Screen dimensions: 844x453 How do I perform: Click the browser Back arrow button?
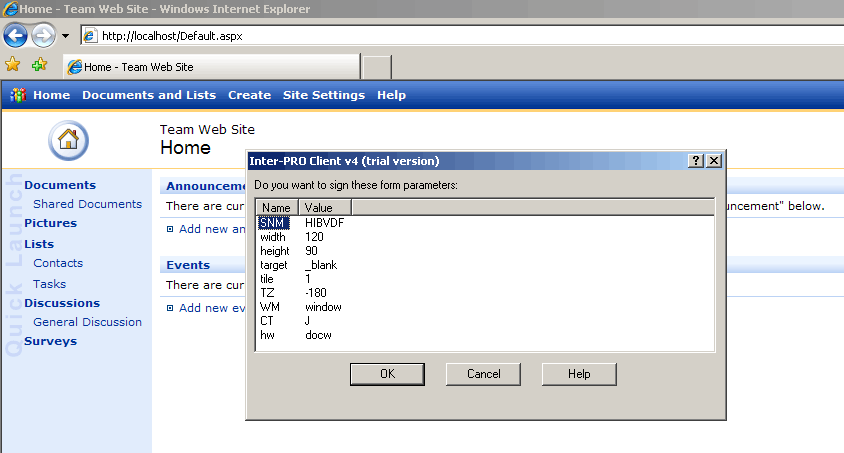15,36
